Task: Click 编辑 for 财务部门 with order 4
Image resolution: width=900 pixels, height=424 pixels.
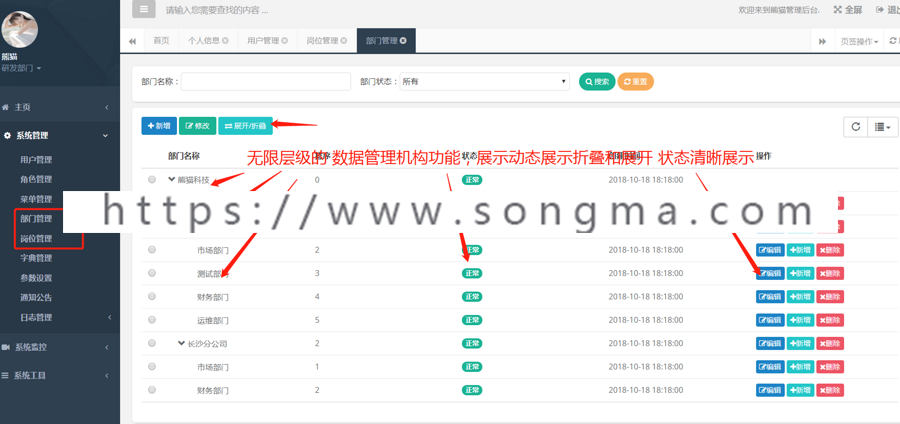Action: (770, 297)
